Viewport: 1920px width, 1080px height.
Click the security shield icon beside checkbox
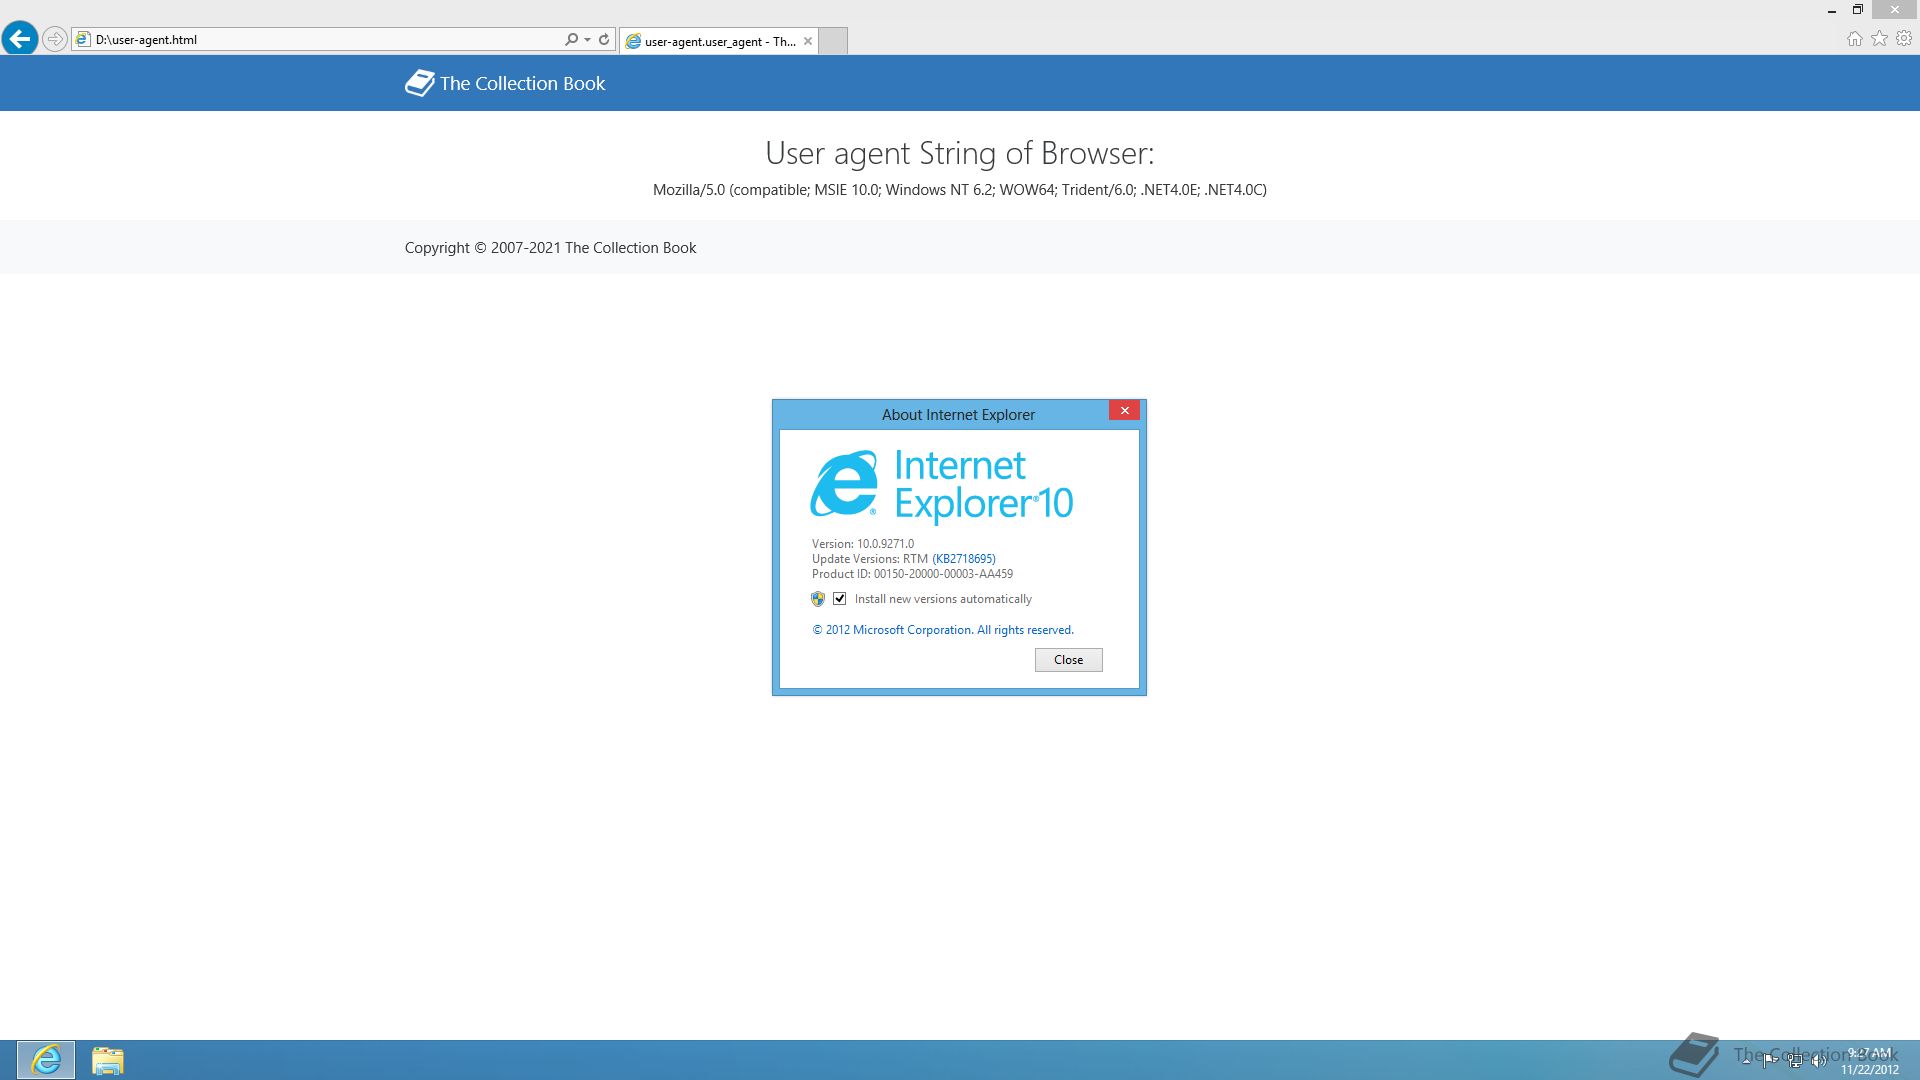coord(818,599)
